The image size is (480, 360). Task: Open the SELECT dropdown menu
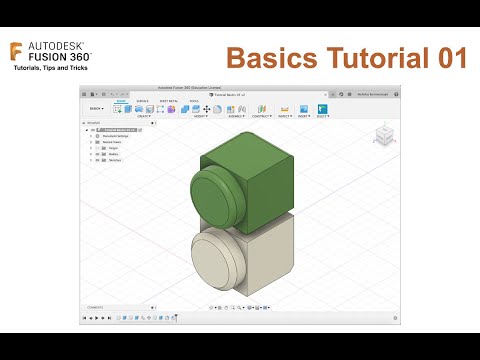pyautogui.click(x=323, y=116)
